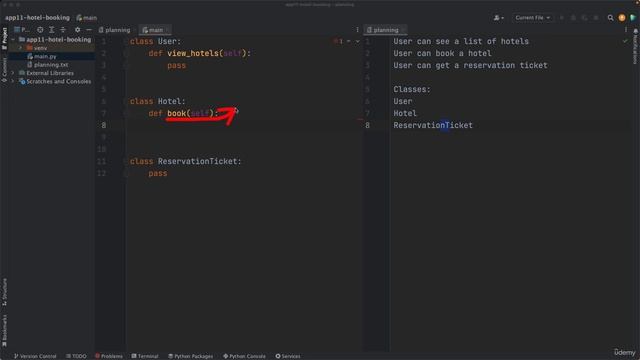Click 'User can see a list of hotels' line
This screenshot has height=360, width=640.
tap(461, 41)
